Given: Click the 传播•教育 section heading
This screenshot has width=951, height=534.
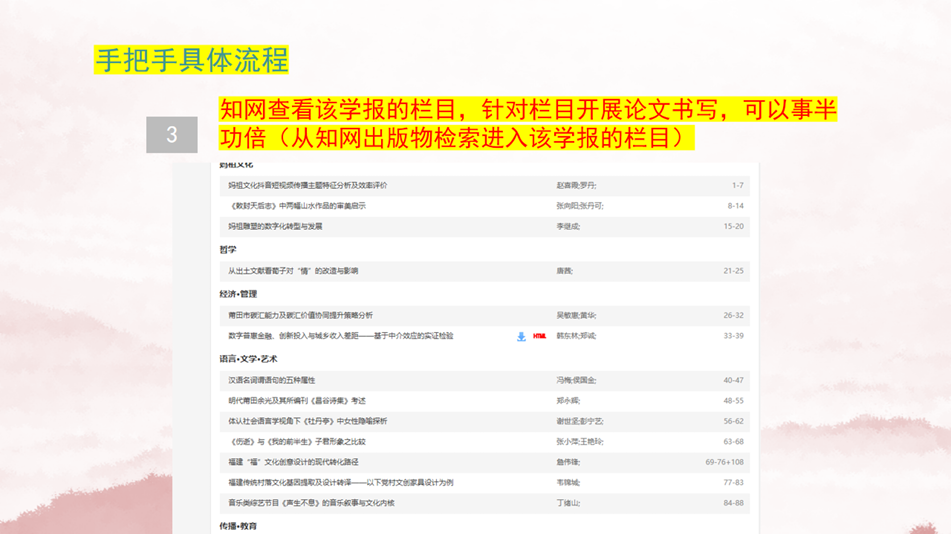Looking at the screenshot, I should 238,525.
